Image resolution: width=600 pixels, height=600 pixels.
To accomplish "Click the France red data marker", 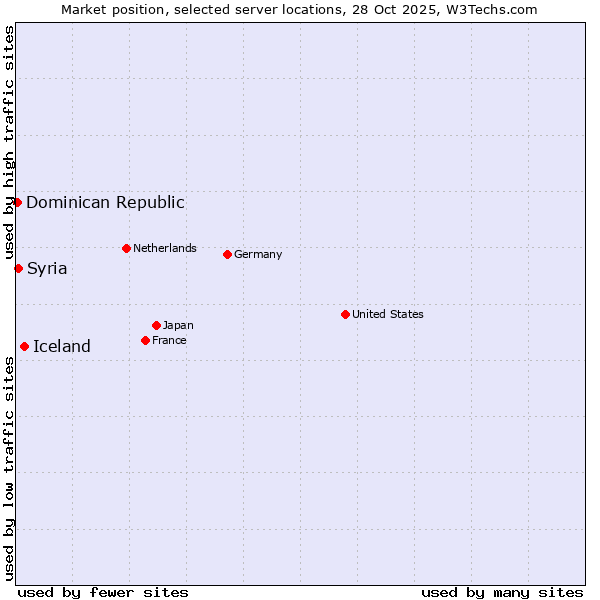I will click(145, 340).
